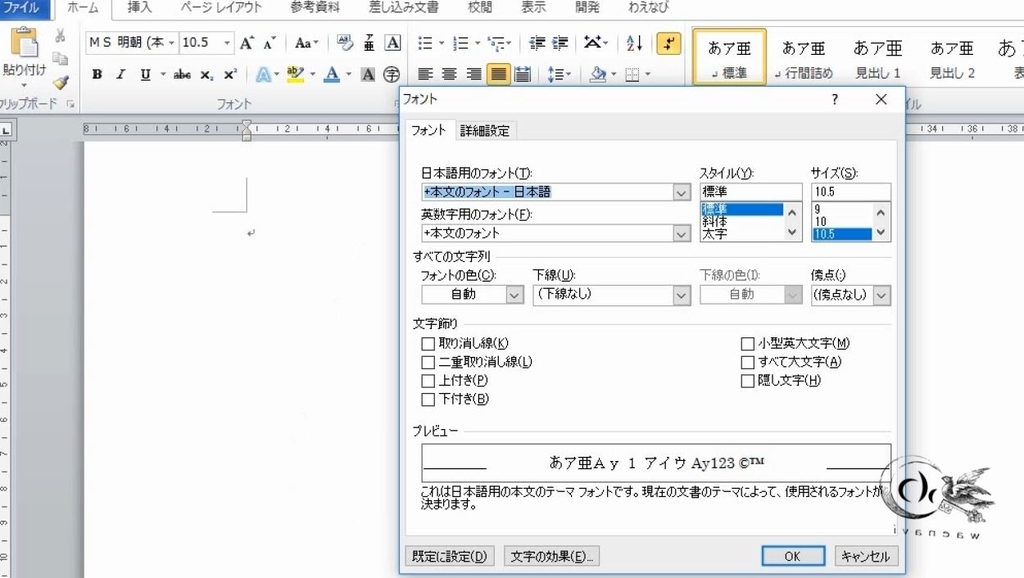Click the enclose characters (囲い文字) icon
This screenshot has width=1024, height=578.
coord(391,74)
